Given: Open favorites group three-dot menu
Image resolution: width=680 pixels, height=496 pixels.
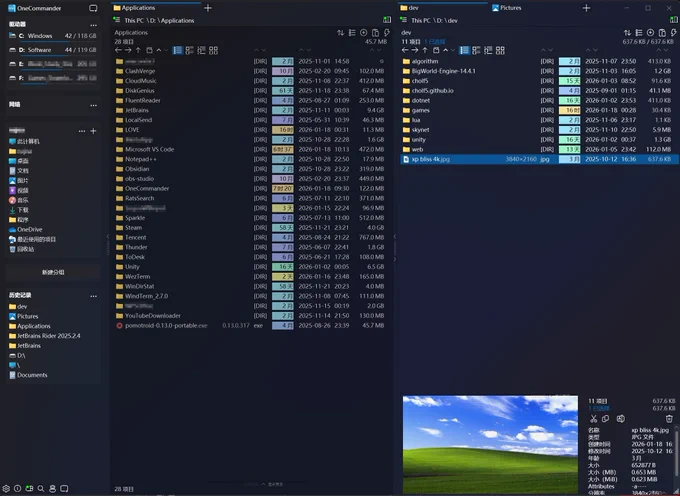Looking at the screenshot, I should coord(82,131).
